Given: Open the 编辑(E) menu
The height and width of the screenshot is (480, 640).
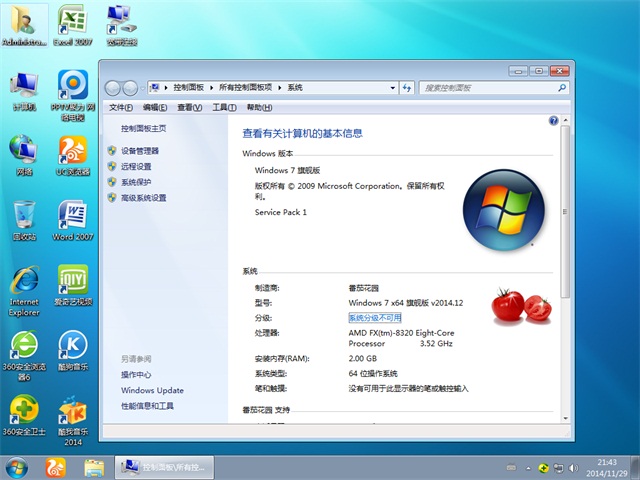Looking at the screenshot, I should pyautogui.click(x=155, y=107).
